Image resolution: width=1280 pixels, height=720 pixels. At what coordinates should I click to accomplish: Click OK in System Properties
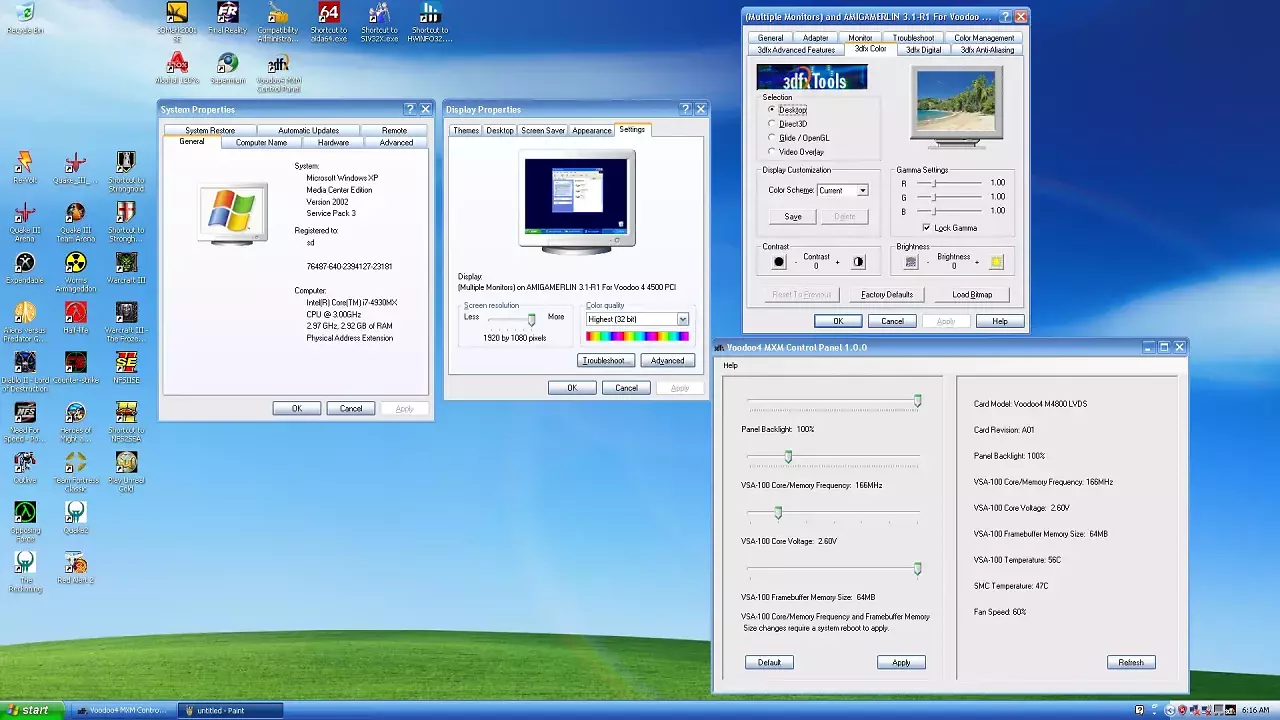click(296, 408)
